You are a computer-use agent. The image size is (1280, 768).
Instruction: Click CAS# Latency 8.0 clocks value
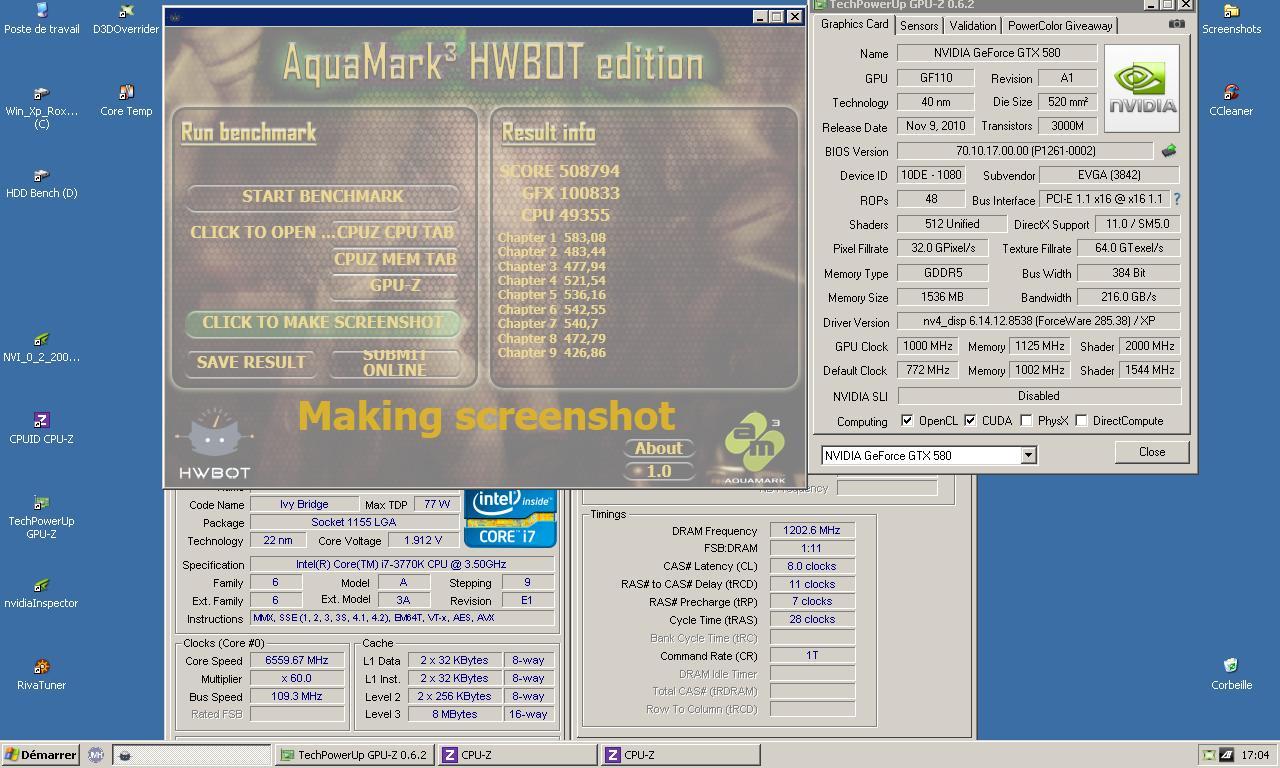tap(812, 566)
